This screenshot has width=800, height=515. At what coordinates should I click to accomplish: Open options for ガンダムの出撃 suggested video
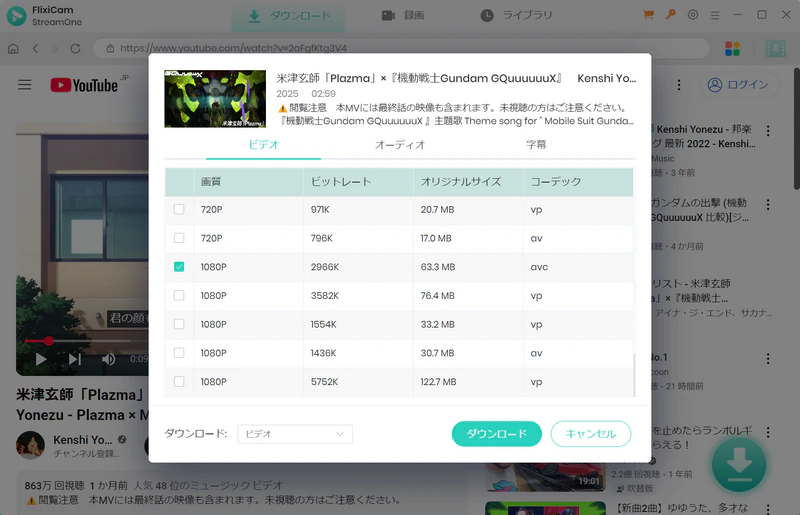pyautogui.click(x=768, y=205)
